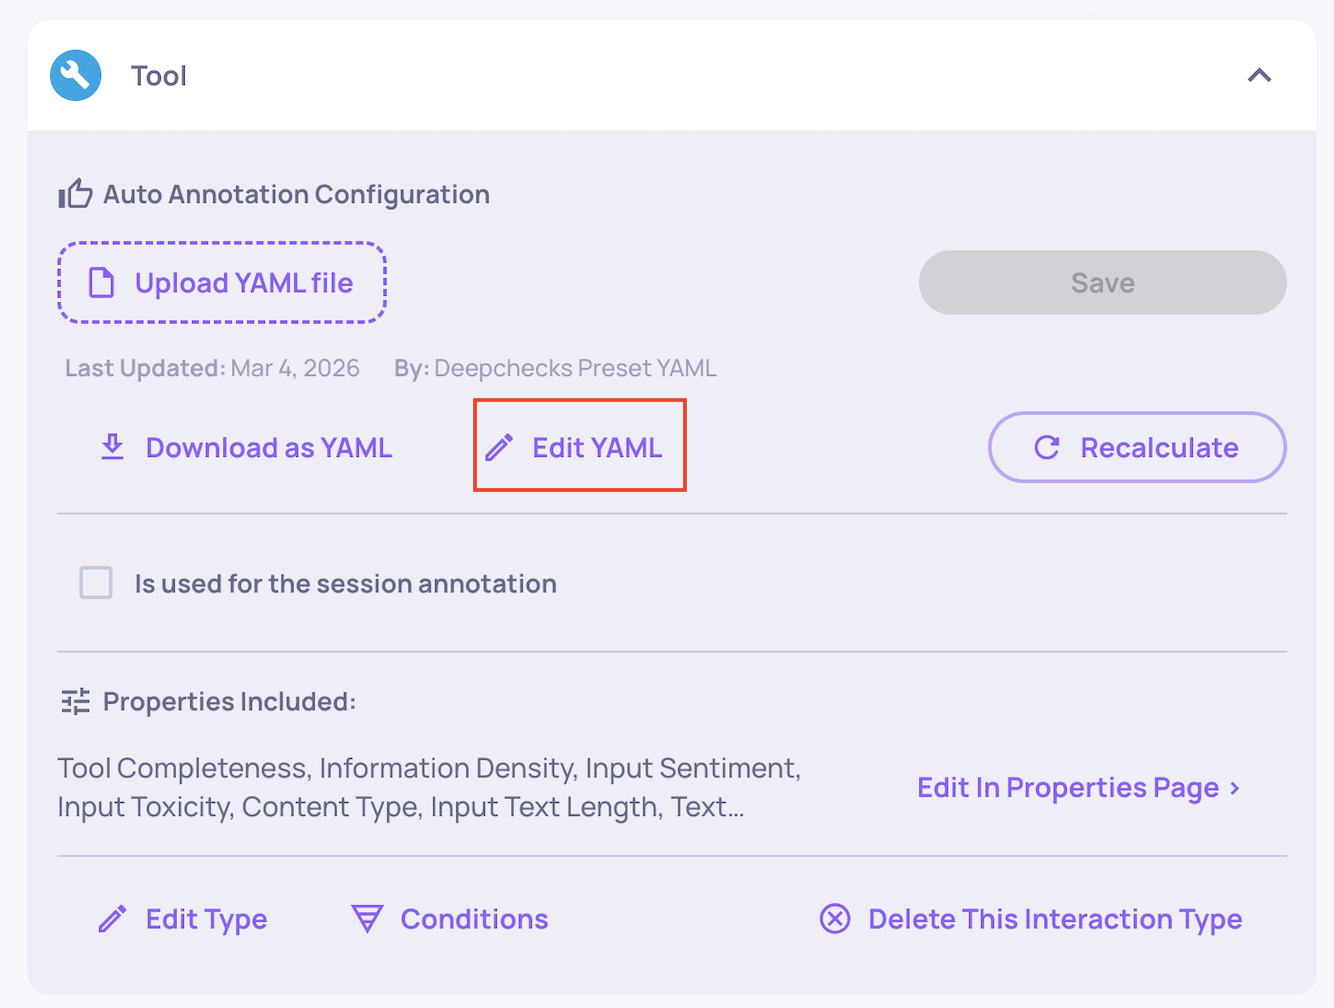Click Delete This Interaction Type
The image size is (1334, 1008).
coord(1054,919)
